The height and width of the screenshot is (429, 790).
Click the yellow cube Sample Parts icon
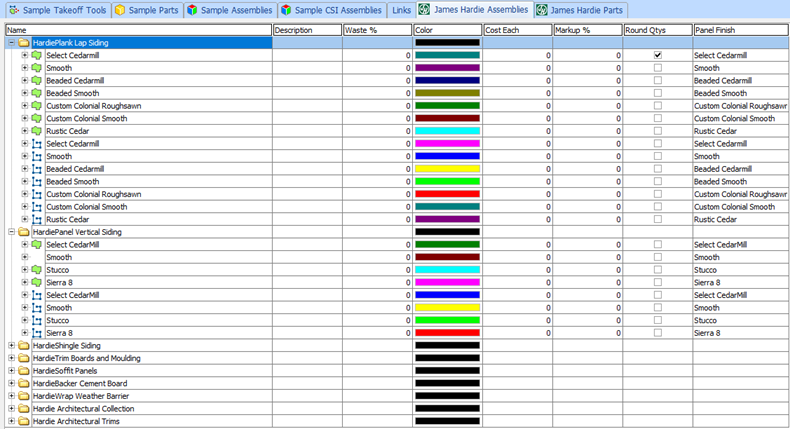120,10
